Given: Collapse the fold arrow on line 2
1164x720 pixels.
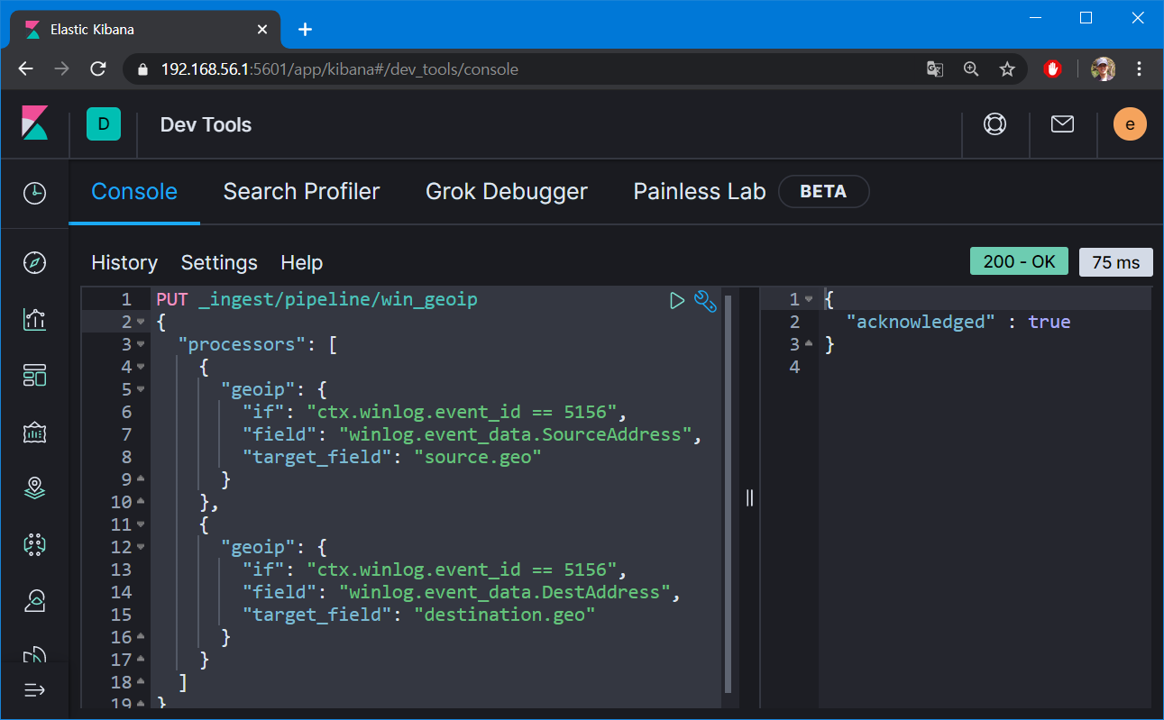Looking at the screenshot, I should [140, 321].
